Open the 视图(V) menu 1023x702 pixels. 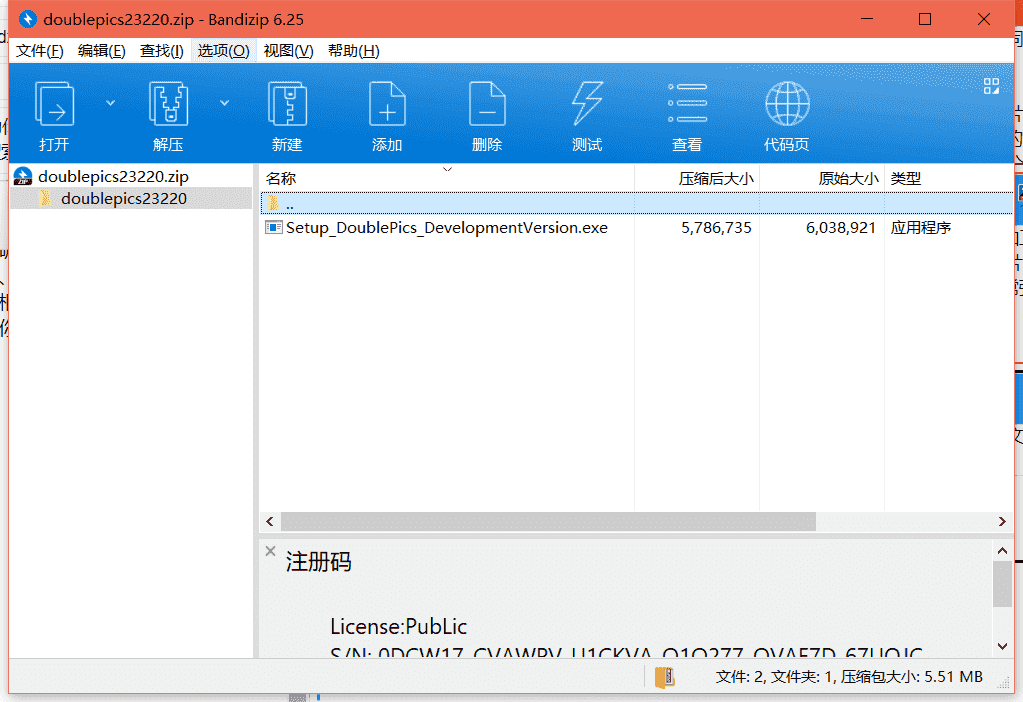tap(288, 51)
